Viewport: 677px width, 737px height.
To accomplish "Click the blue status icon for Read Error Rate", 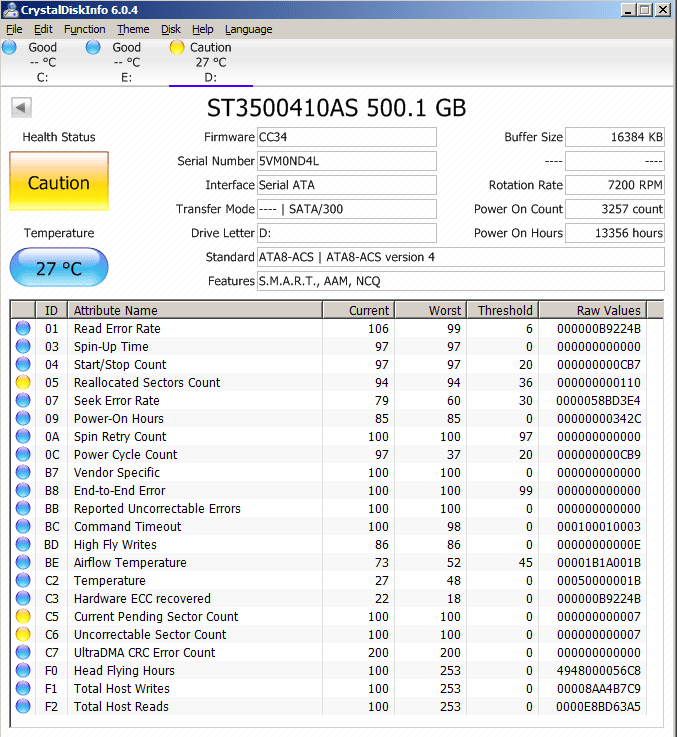I will [x=23, y=328].
